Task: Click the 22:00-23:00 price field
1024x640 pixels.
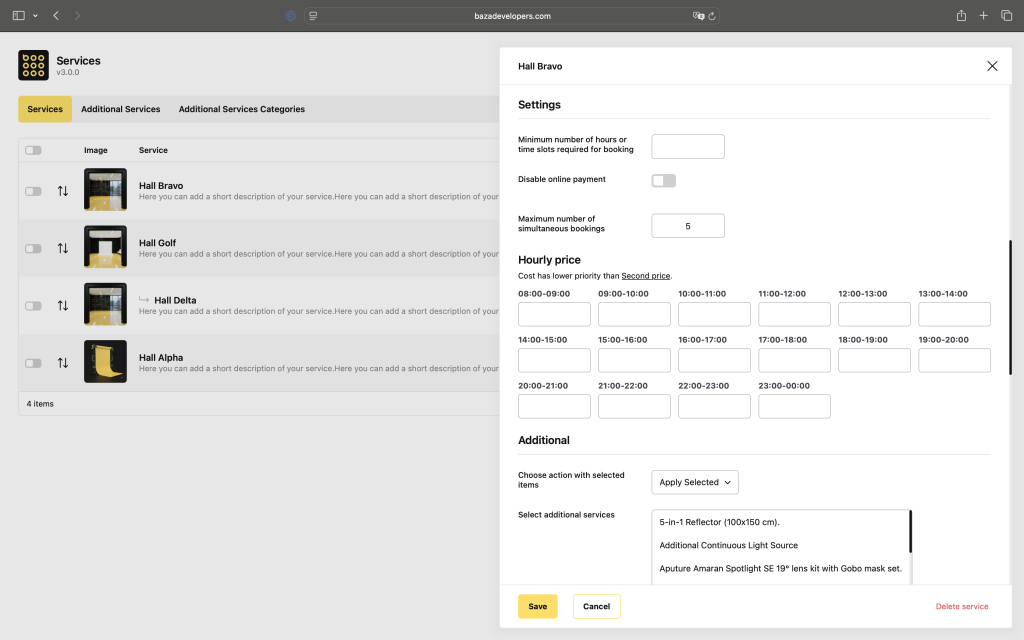Action: [714, 406]
